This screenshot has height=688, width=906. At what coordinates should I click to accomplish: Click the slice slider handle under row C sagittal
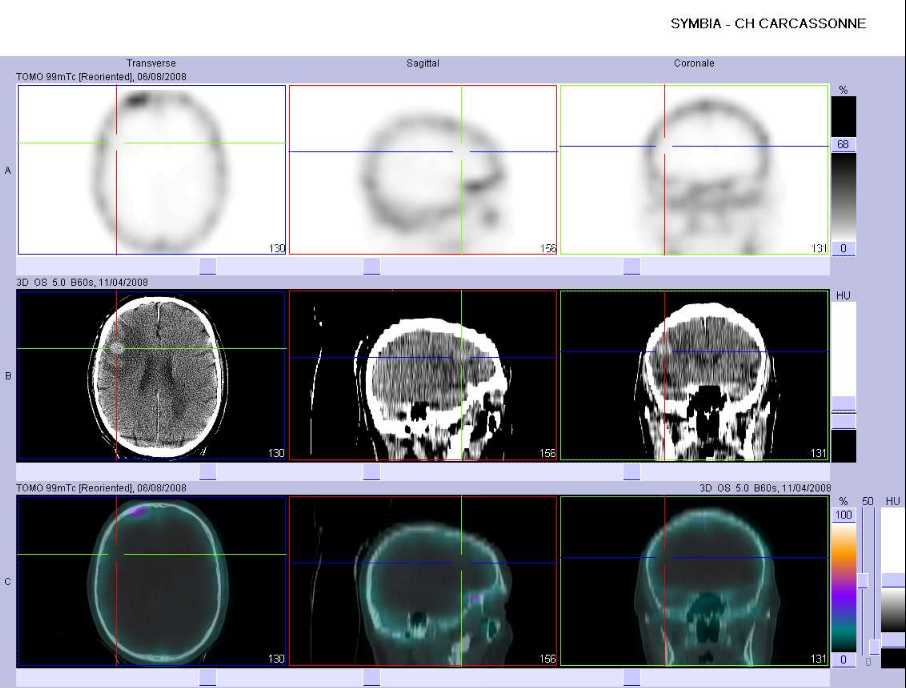point(372,678)
